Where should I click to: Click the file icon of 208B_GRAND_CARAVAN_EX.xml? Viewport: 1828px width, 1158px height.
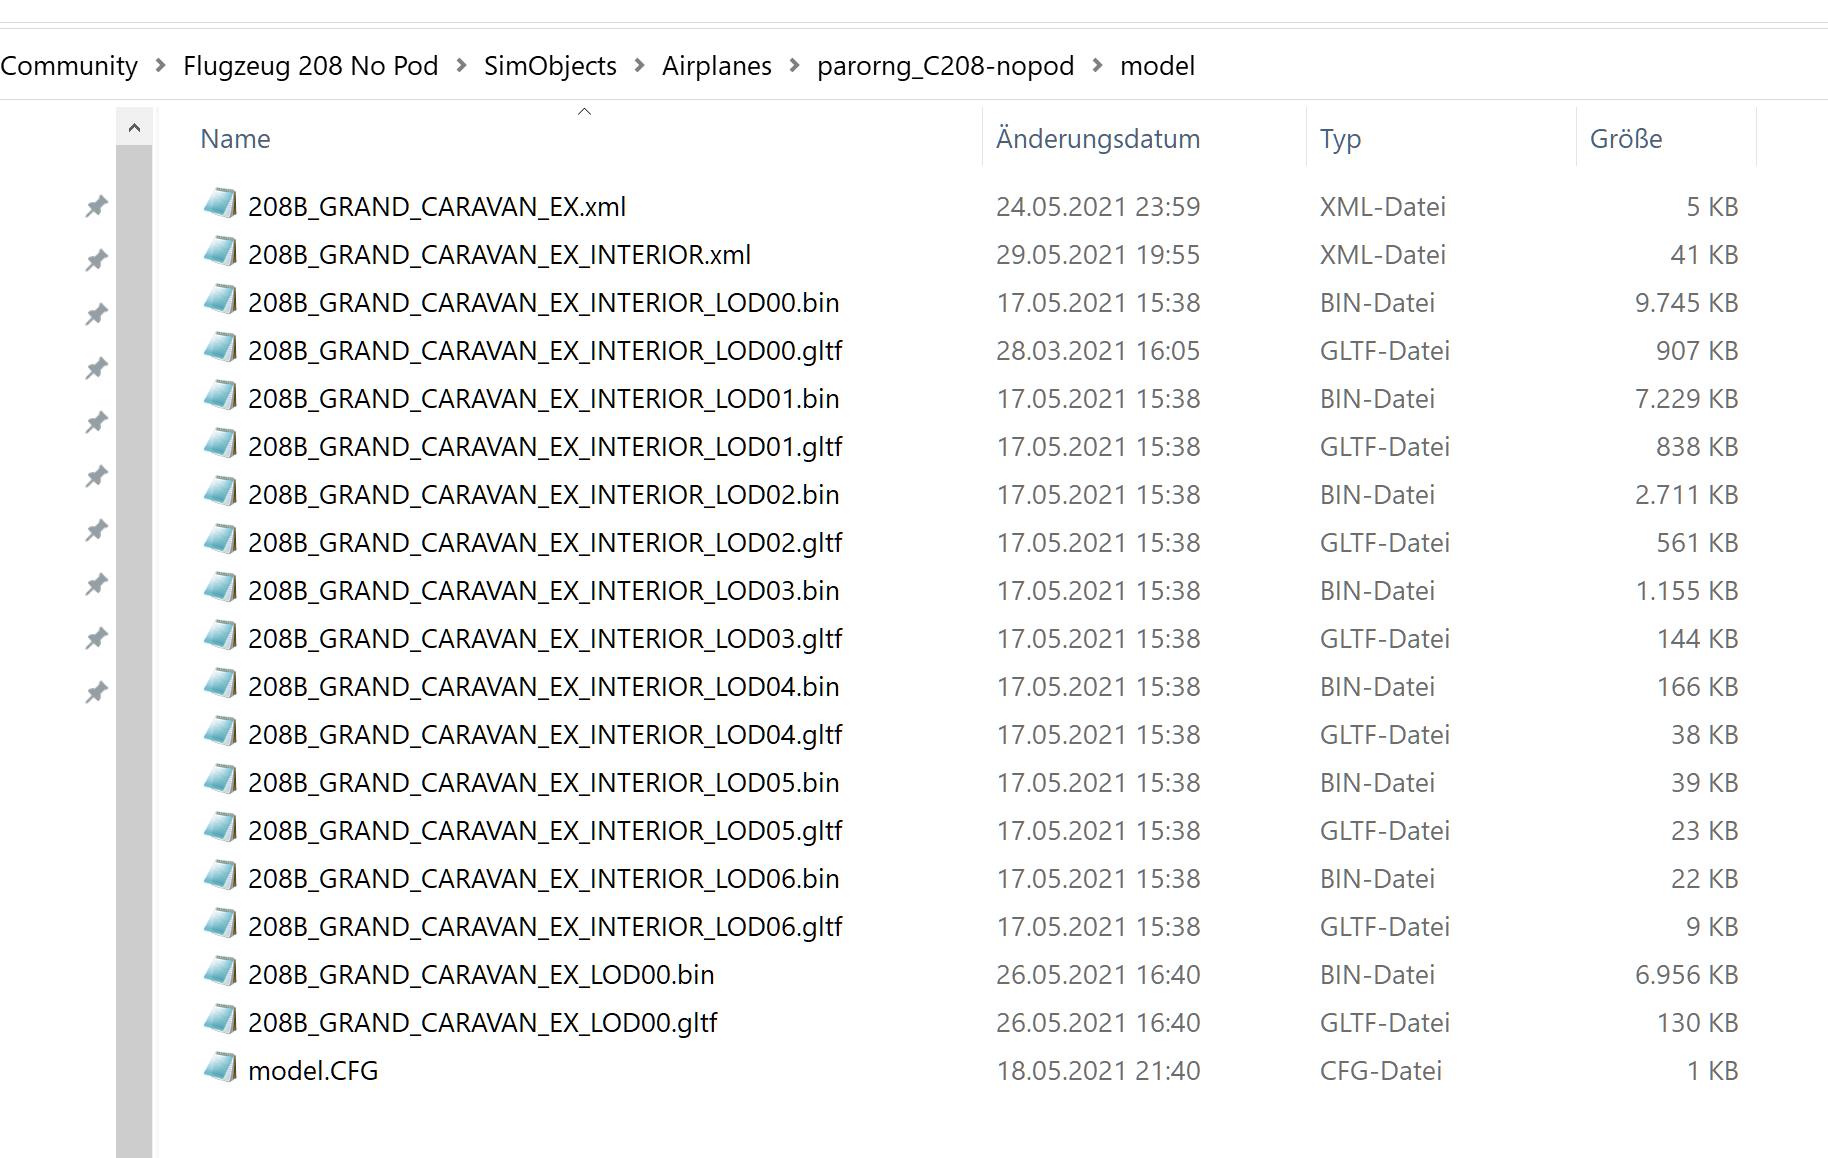pyautogui.click(x=220, y=204)
